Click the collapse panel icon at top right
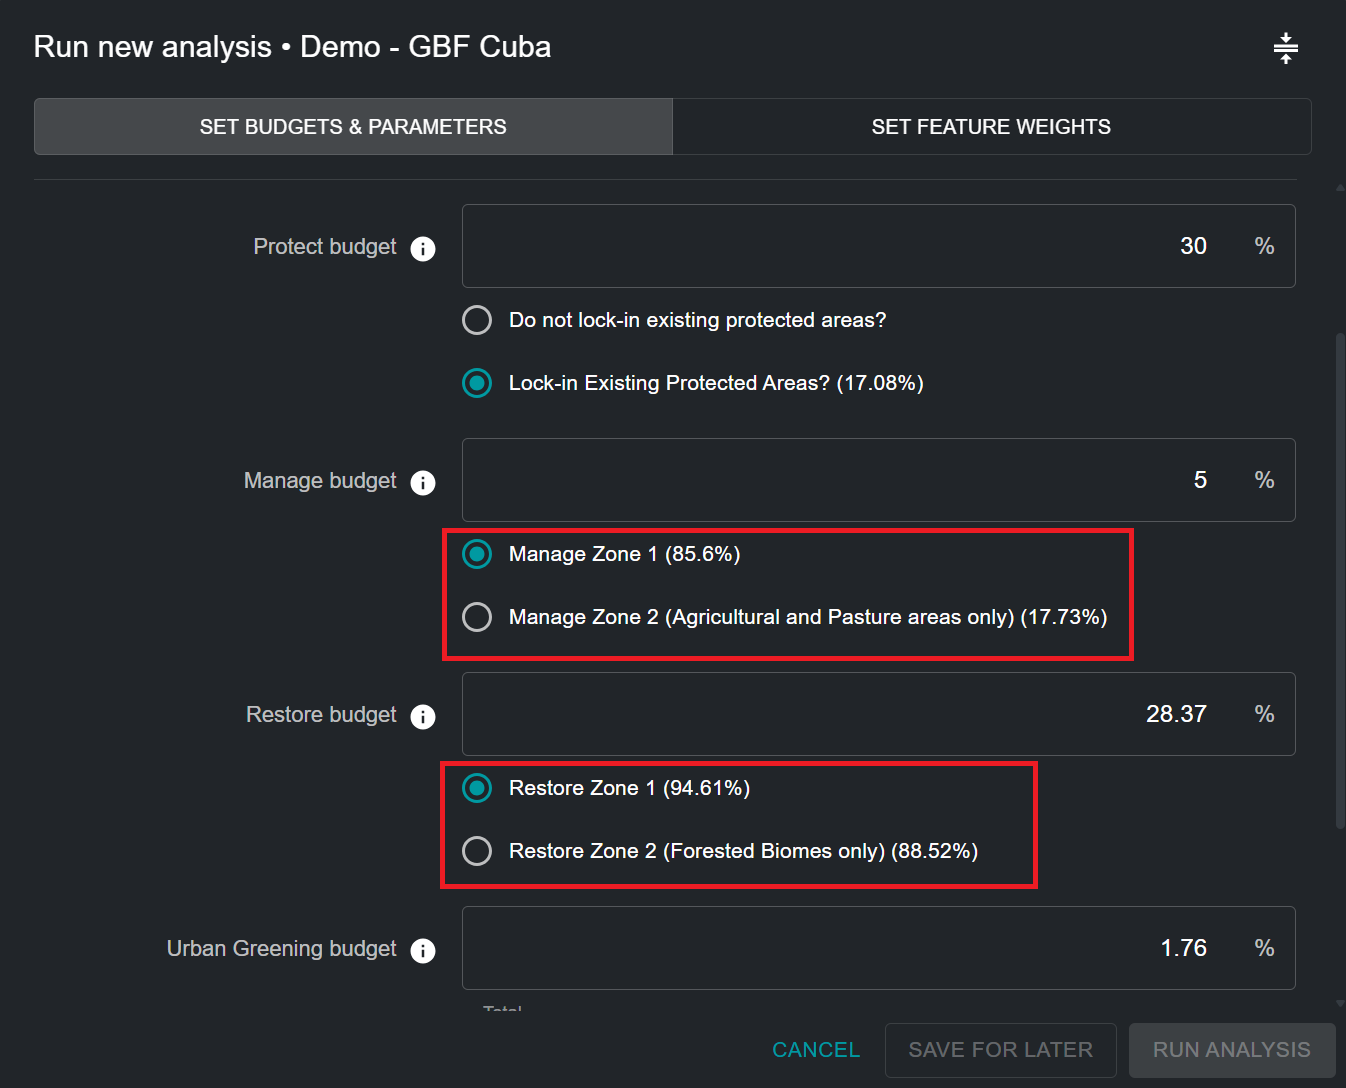The width and height of the screenshot is (1346, 1088). coord(1285,48)
